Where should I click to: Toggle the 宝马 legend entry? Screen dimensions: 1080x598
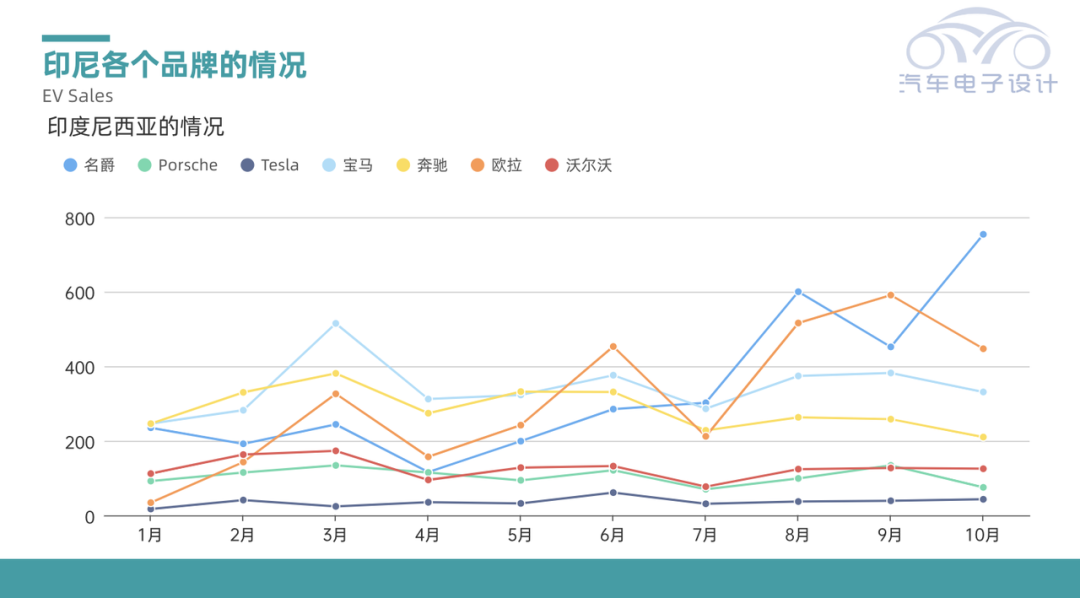(x=348, y=165)
